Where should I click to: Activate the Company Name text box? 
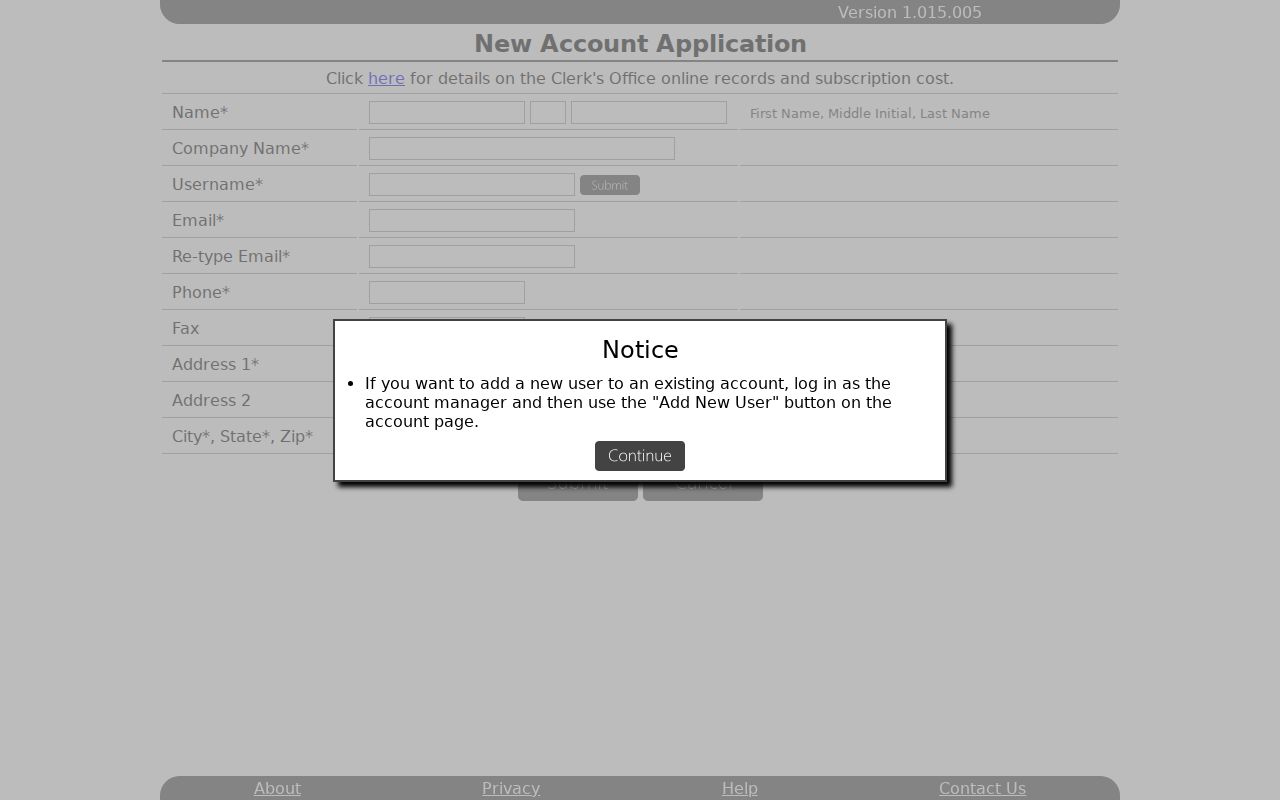click(x=522, y=148)
